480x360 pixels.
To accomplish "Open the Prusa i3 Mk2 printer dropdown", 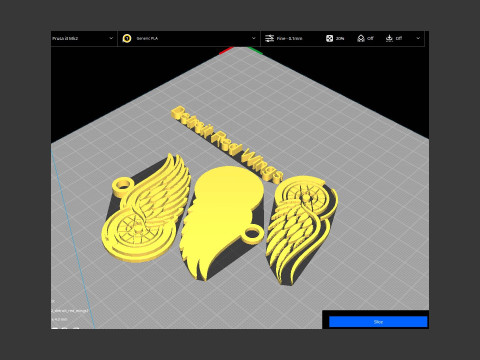I will pyautogui.click(x=83, y=38).
